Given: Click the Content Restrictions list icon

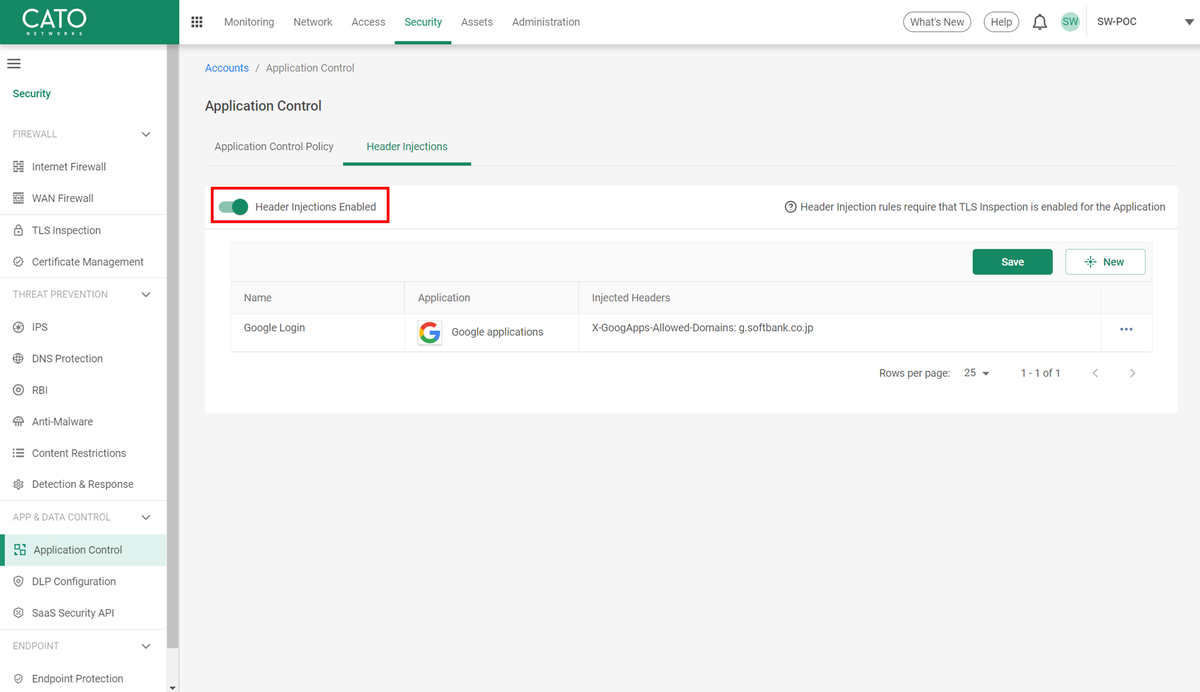Looking at the screenshot, I should (x=18, y=453).
